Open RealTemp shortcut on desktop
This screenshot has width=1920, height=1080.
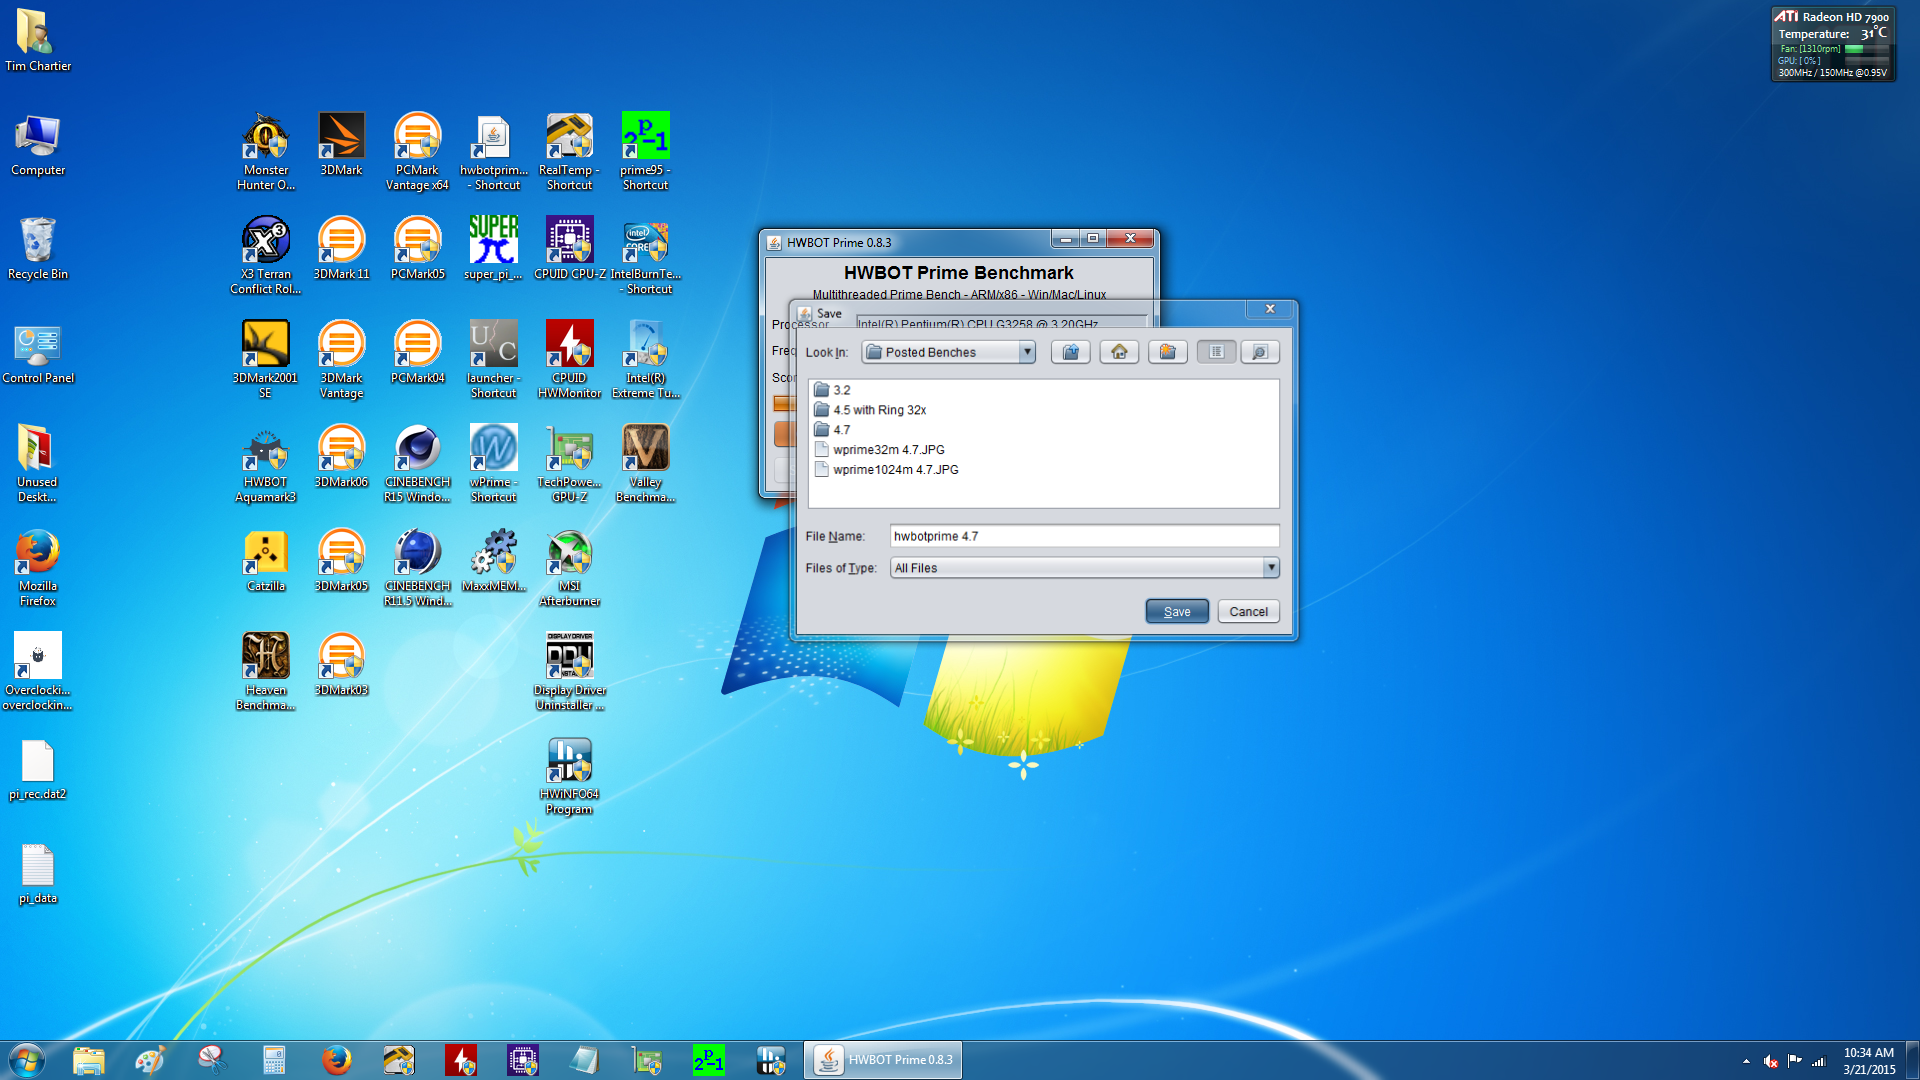point(569,152)
